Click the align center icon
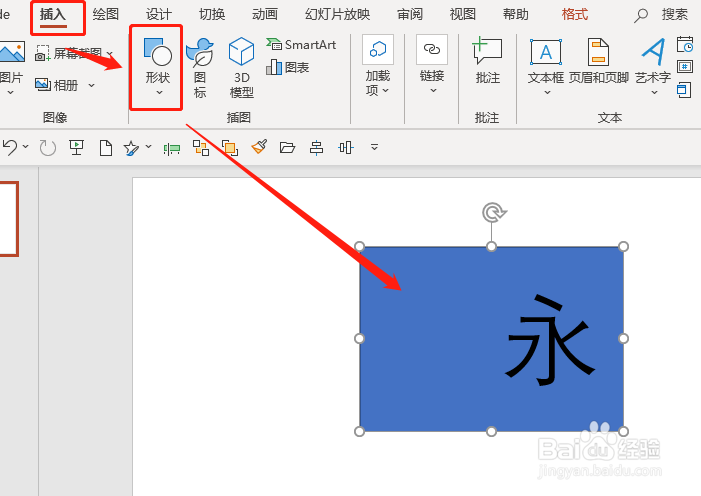 point(317,148)
